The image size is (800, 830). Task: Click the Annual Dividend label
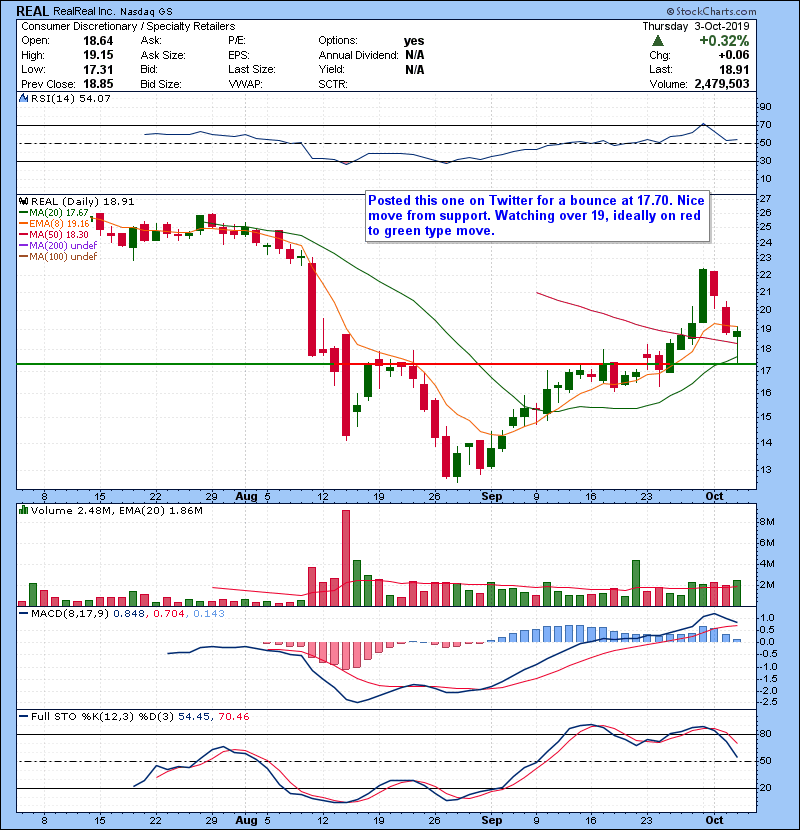[x=358, y=55]
